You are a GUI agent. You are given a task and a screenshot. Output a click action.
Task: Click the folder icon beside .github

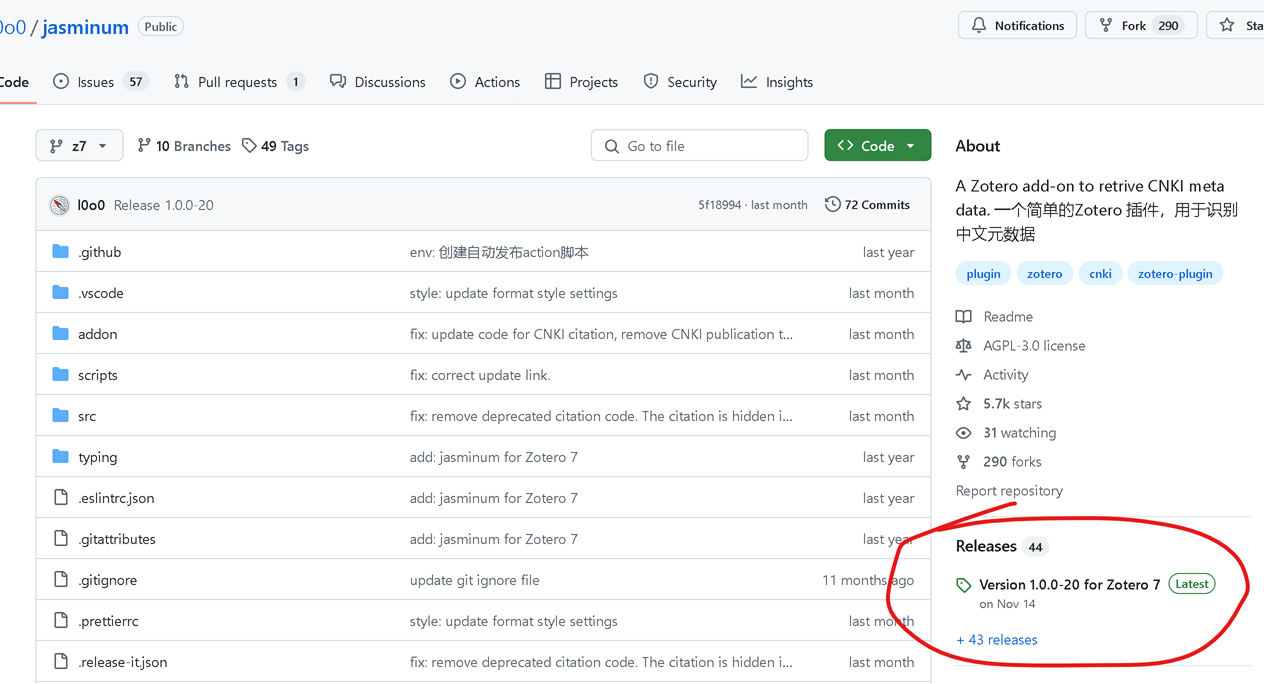pos(60,252)
